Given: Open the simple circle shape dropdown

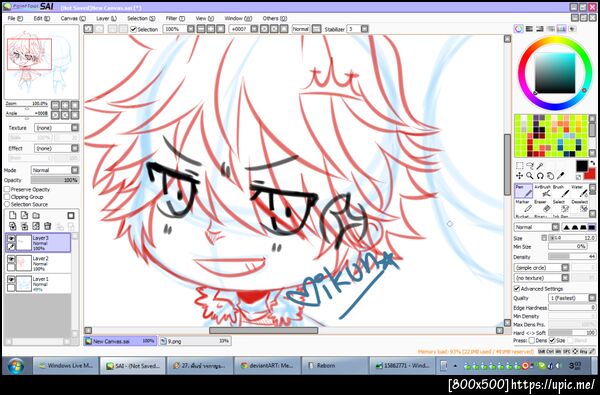Looking at the screenshot, I should point(541,268).
